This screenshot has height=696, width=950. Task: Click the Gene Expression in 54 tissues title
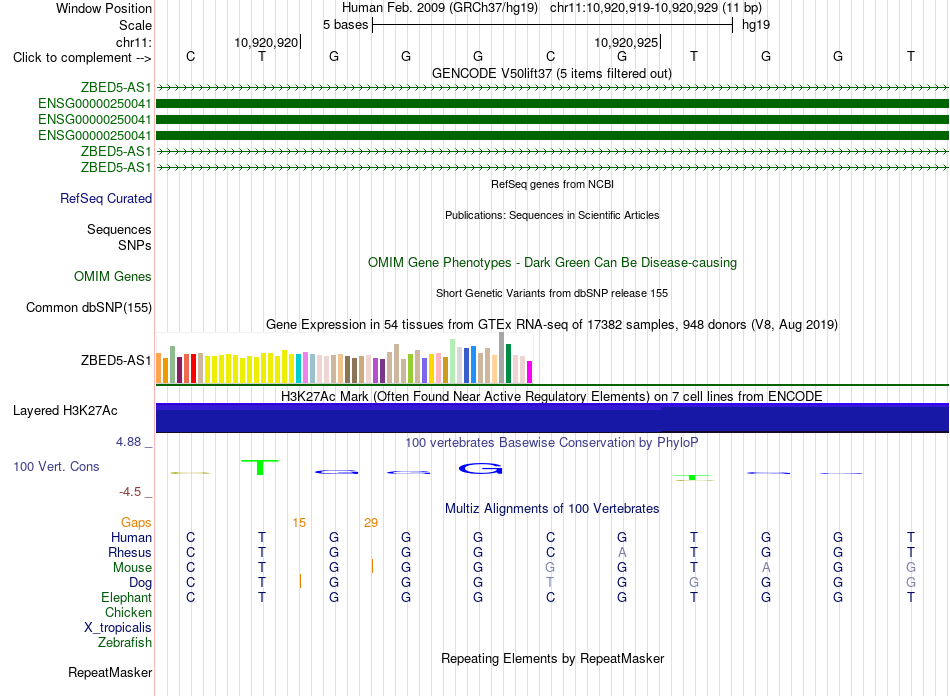pyautogui.click(x=552, y=324)
